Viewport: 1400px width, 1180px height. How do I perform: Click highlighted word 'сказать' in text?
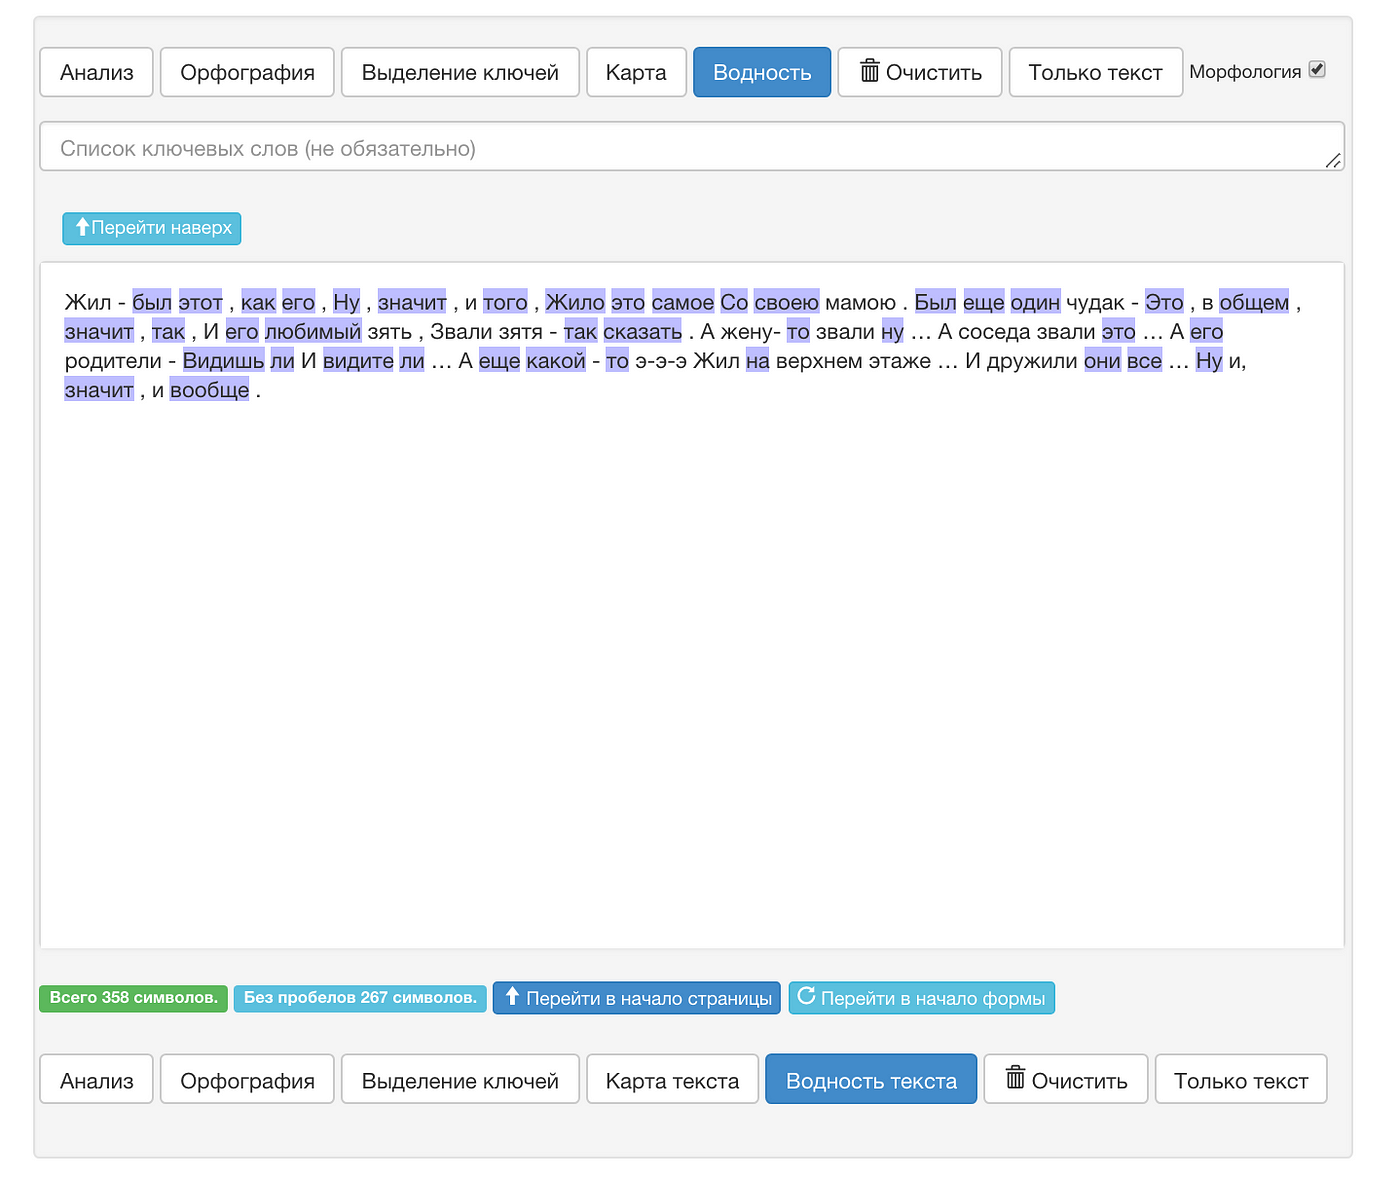(x=643, y=332)
